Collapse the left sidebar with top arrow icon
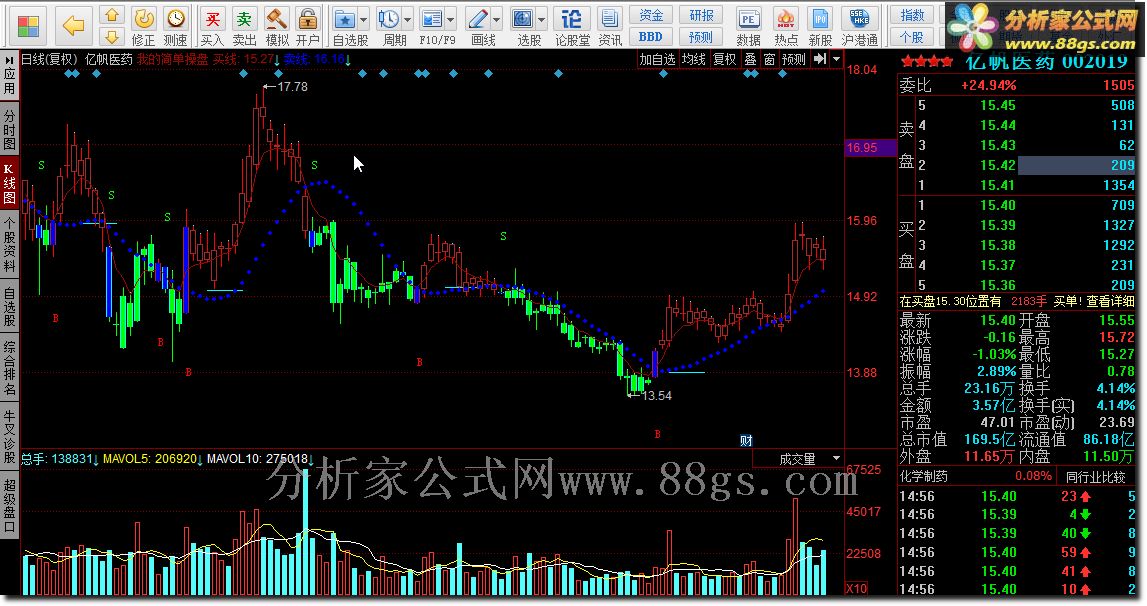This screenshot has height=606, width=1147. (10, 59)
